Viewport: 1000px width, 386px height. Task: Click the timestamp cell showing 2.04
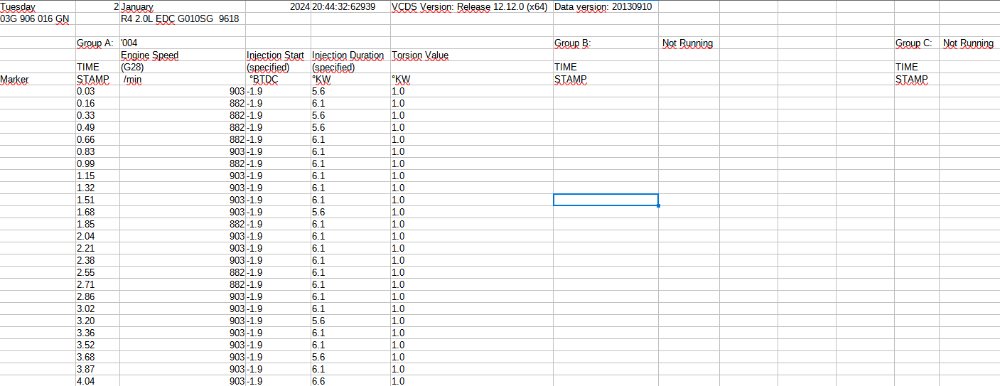[x=97, y=236]
